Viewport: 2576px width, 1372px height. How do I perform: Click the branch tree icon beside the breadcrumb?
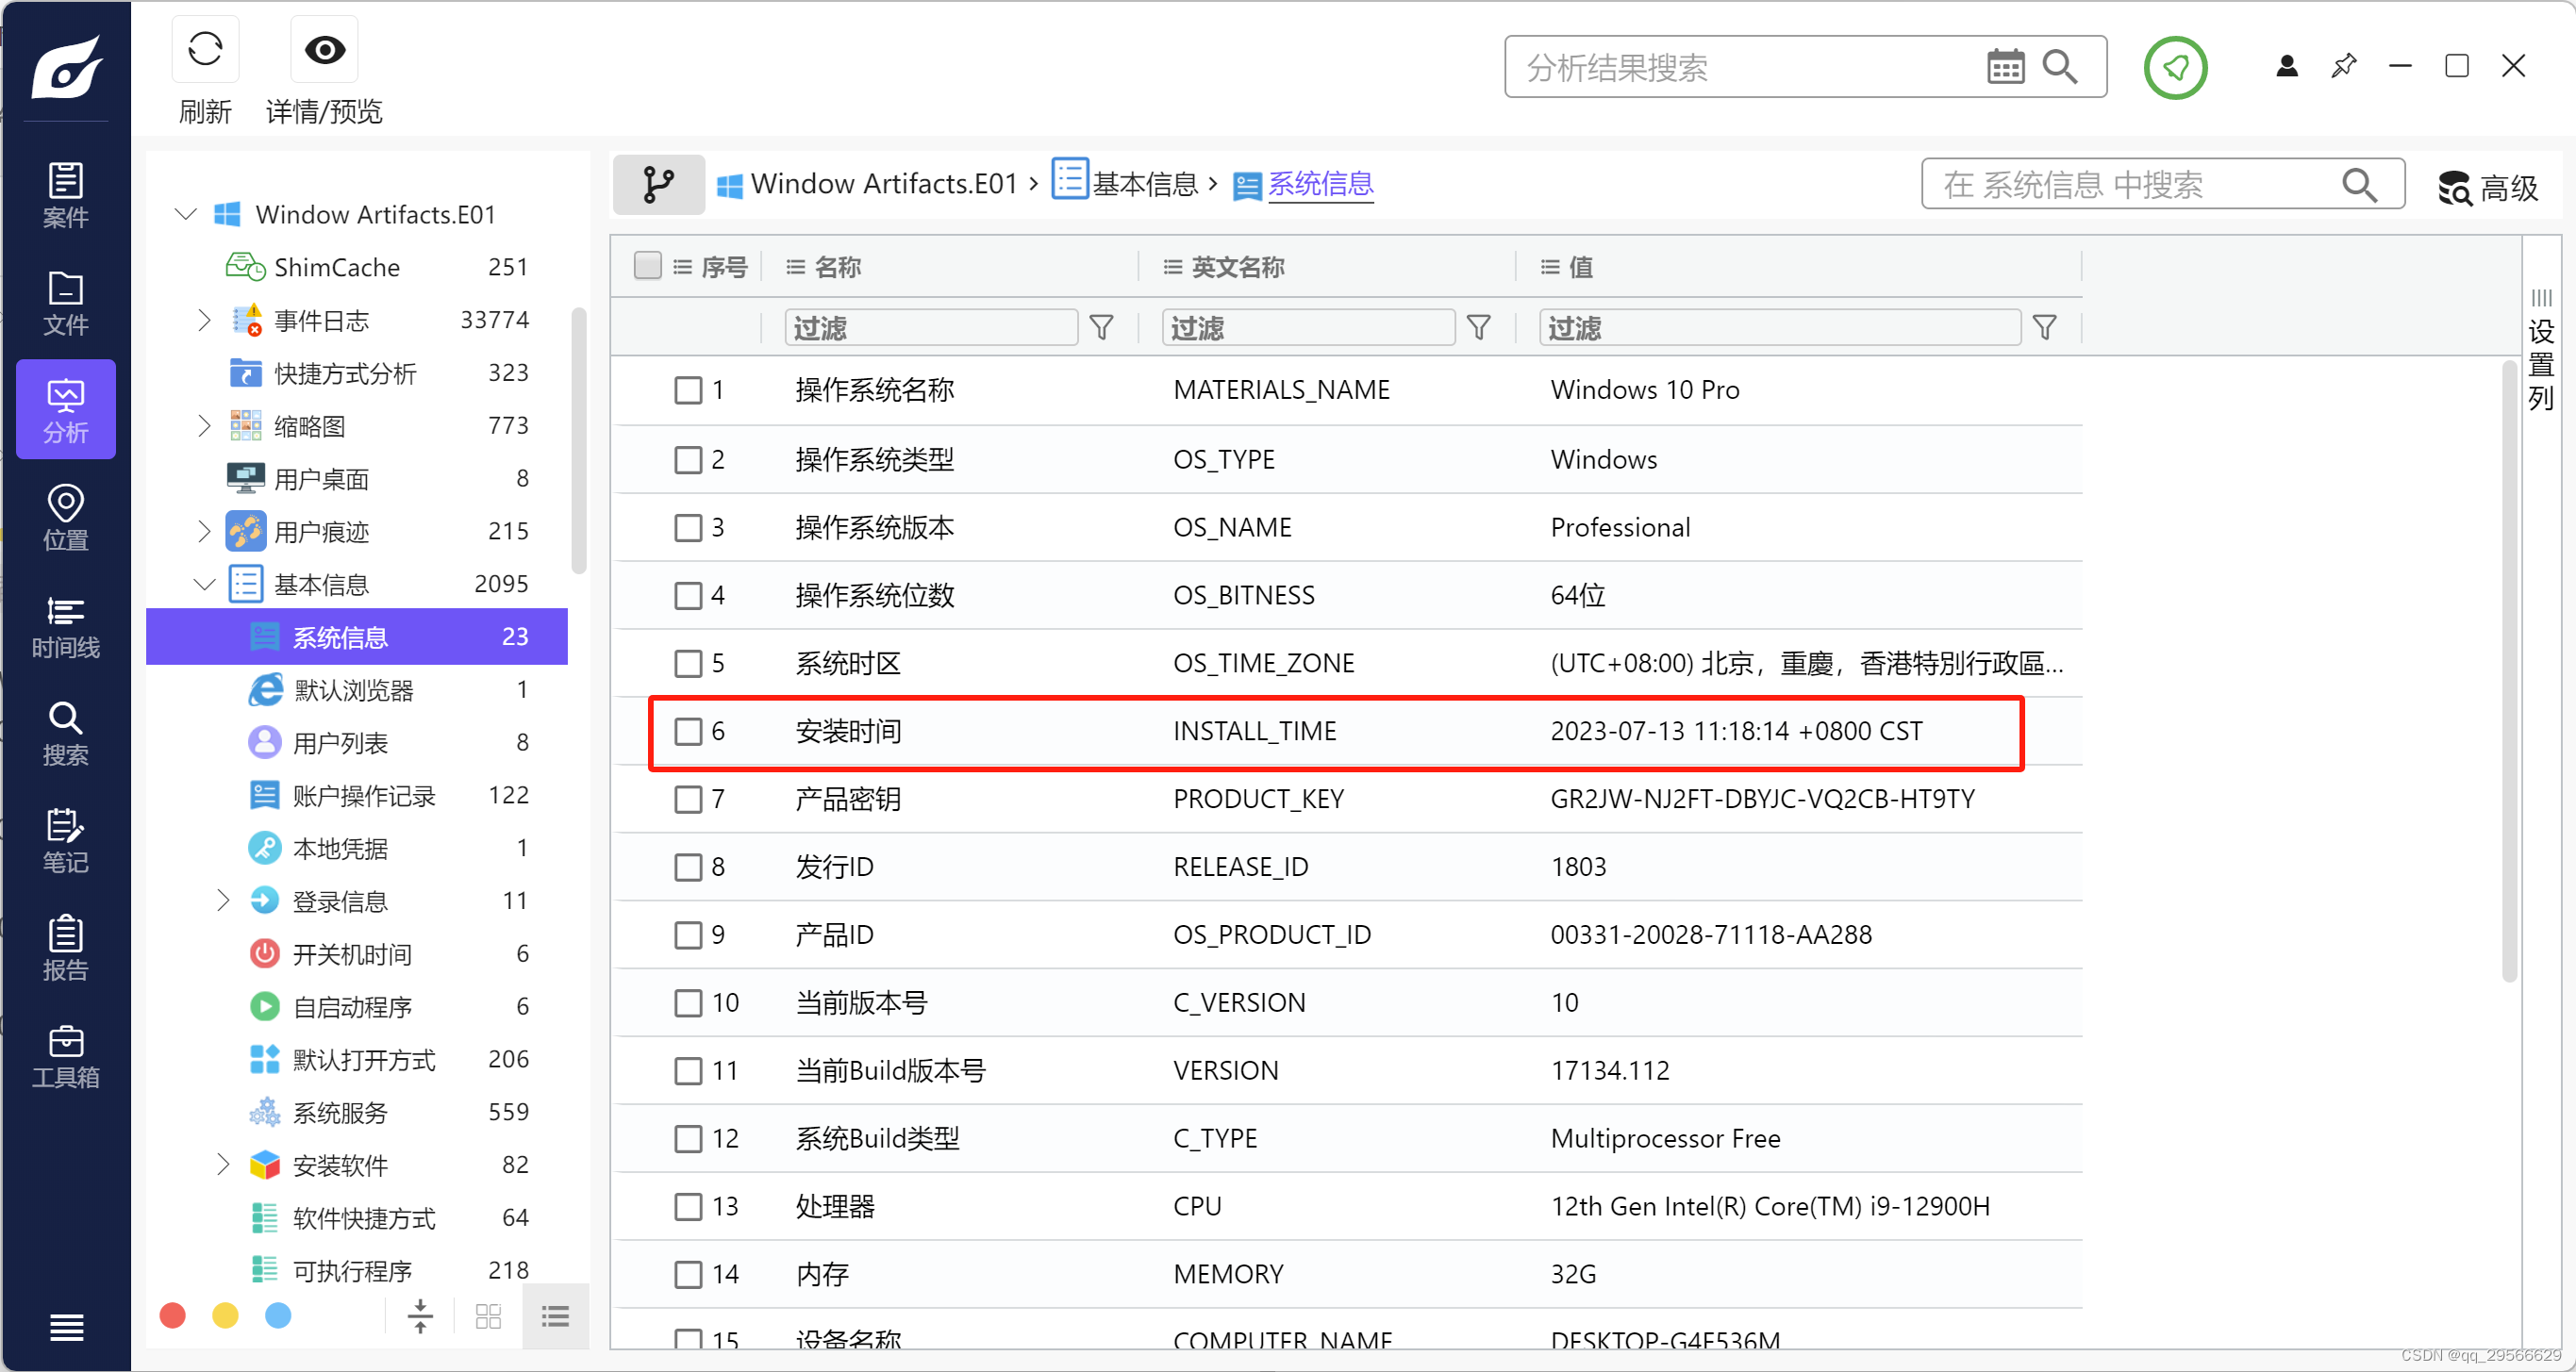pyautogui.click(x=659, y=184)
